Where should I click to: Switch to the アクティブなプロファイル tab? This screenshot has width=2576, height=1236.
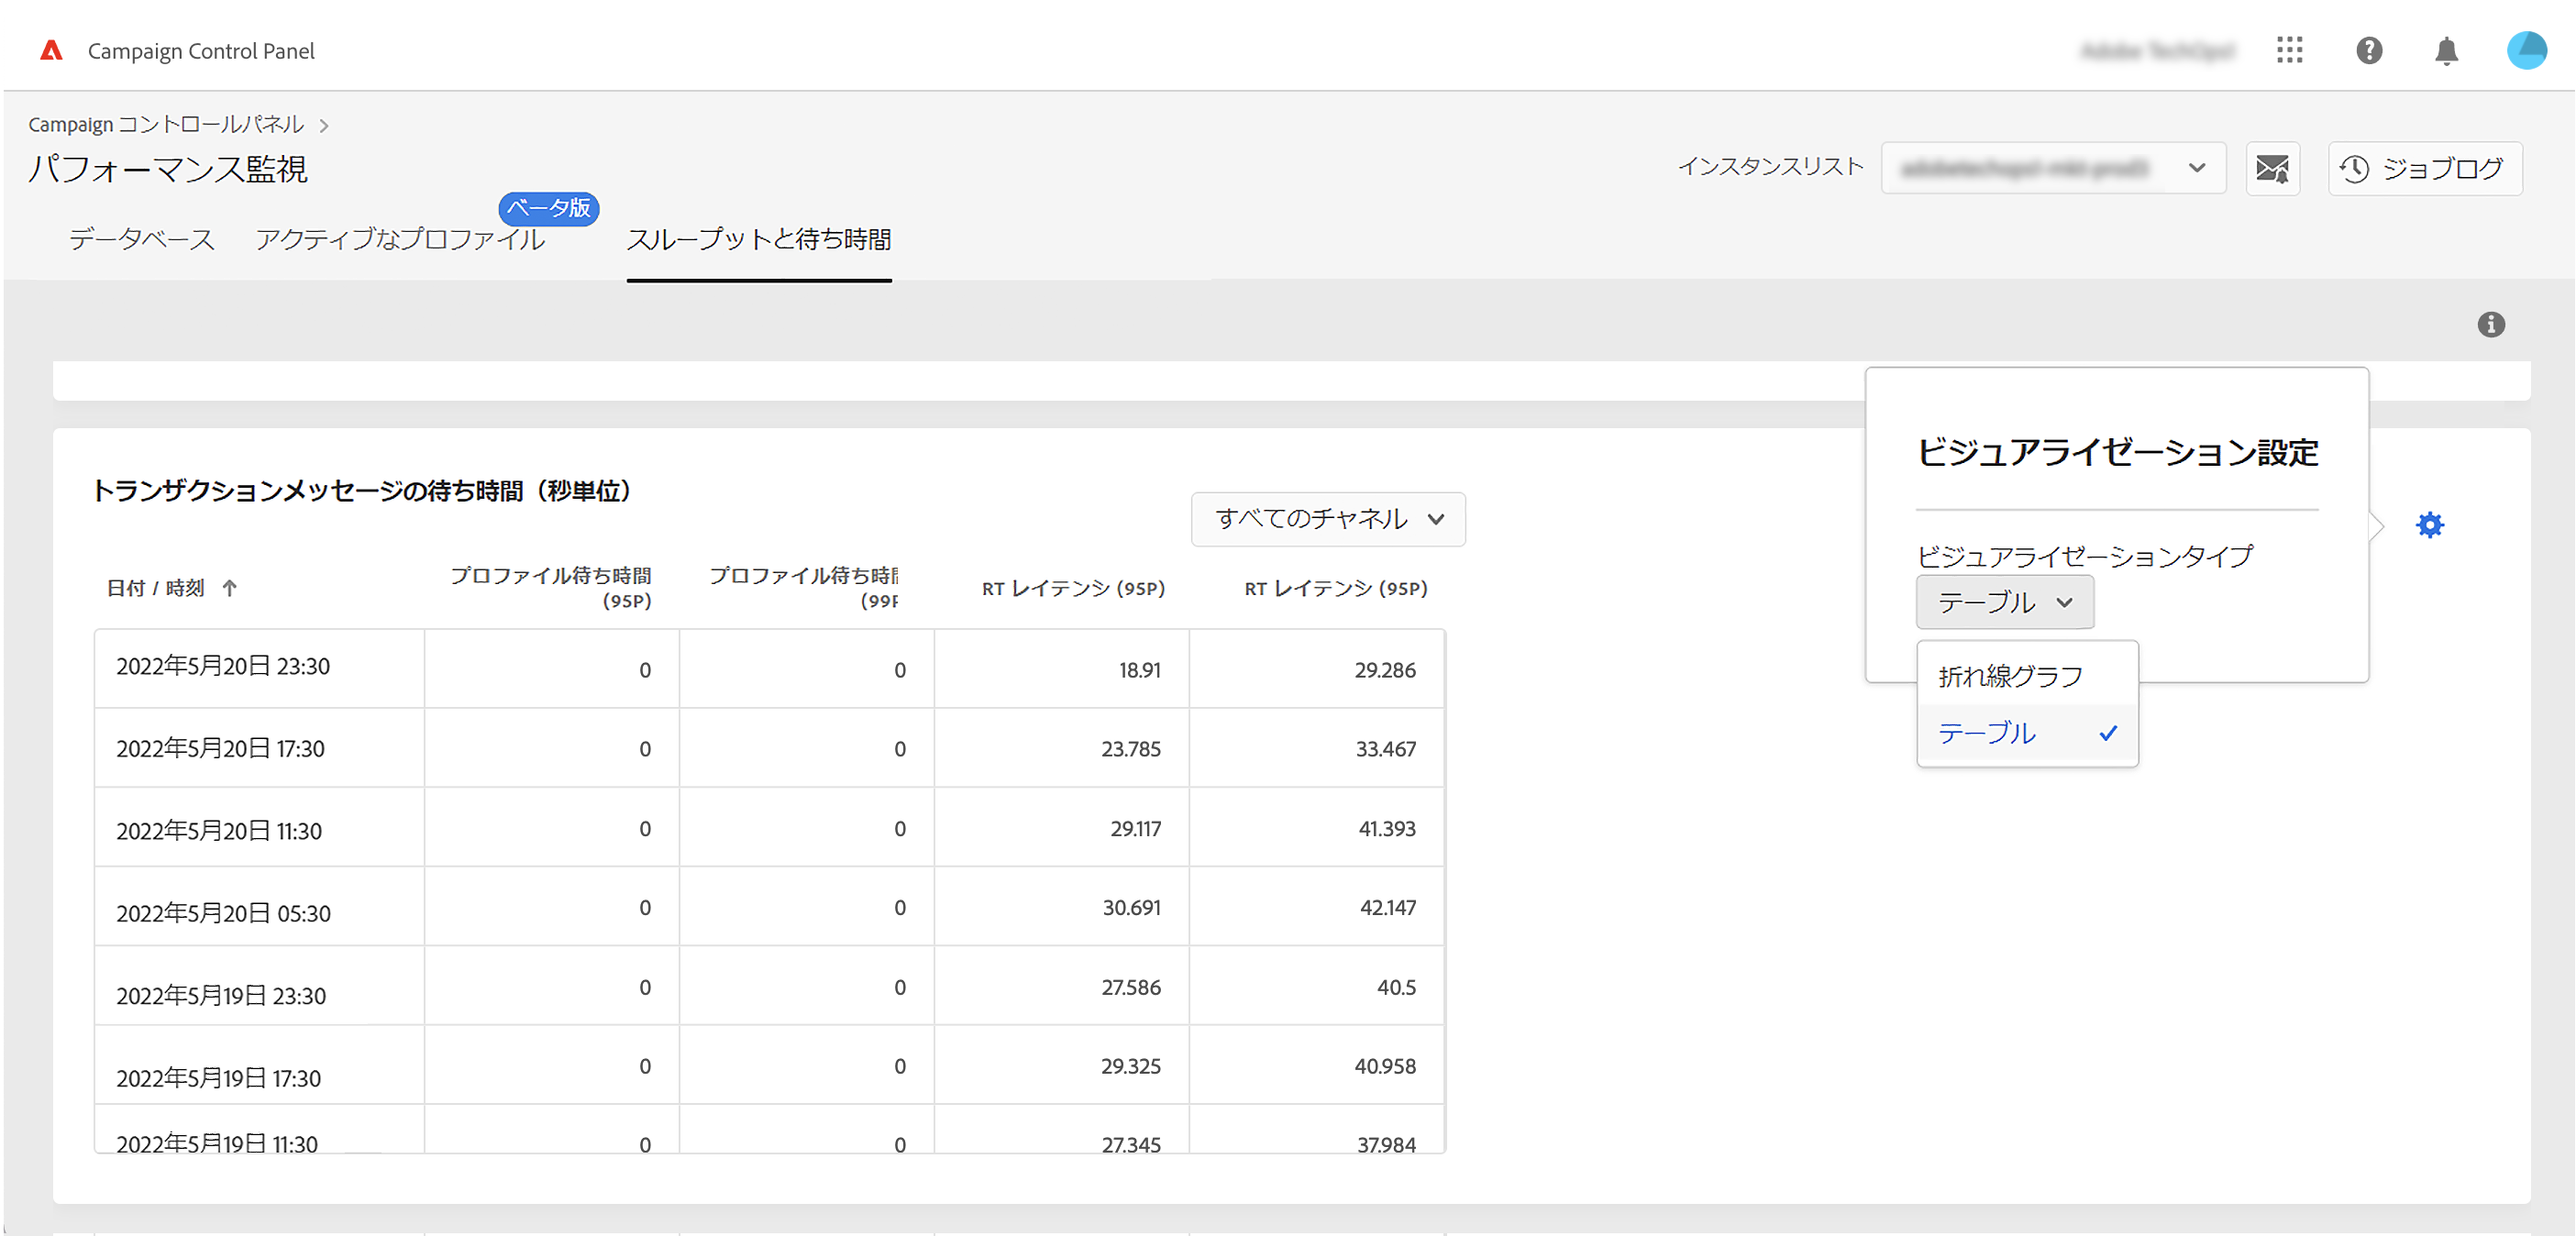click(x=400, y=239)
